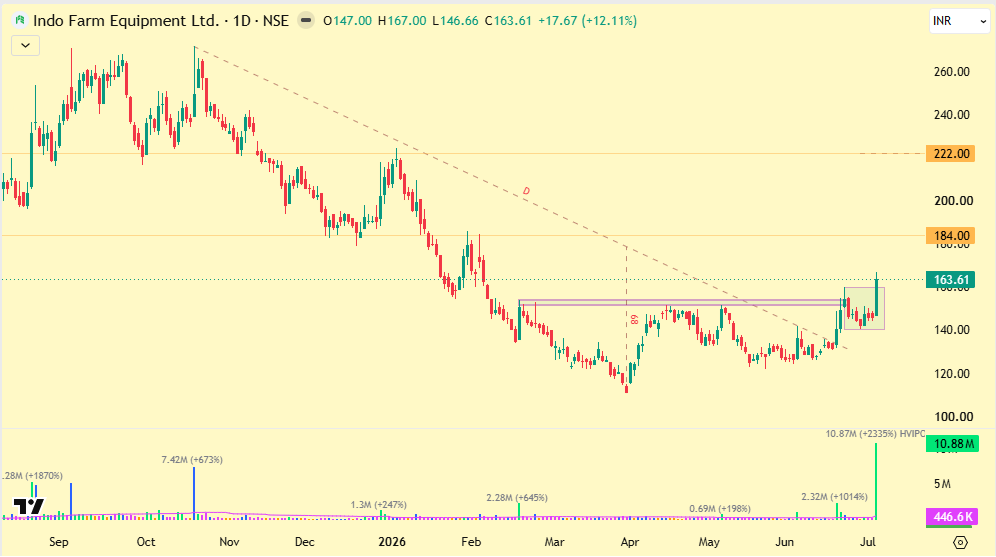Image resolution: width=996 pixels, height=557 pixels.
Task: Click the Jul label on time axis
Action: (868, 542)
